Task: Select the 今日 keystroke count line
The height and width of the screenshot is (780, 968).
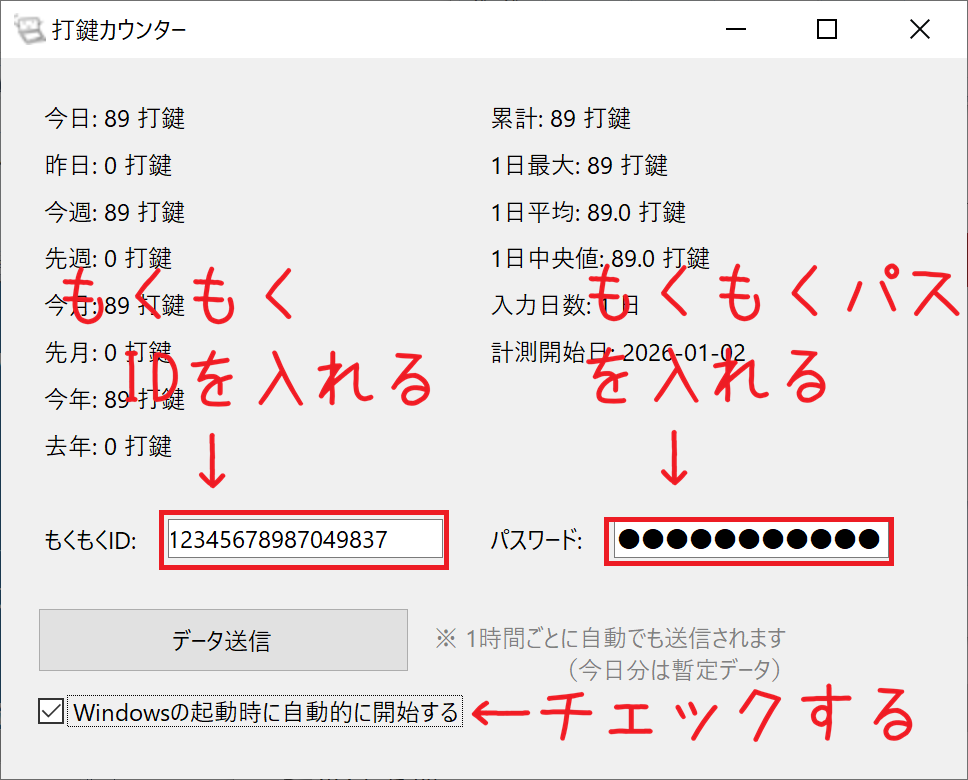Action: (114, 119)
